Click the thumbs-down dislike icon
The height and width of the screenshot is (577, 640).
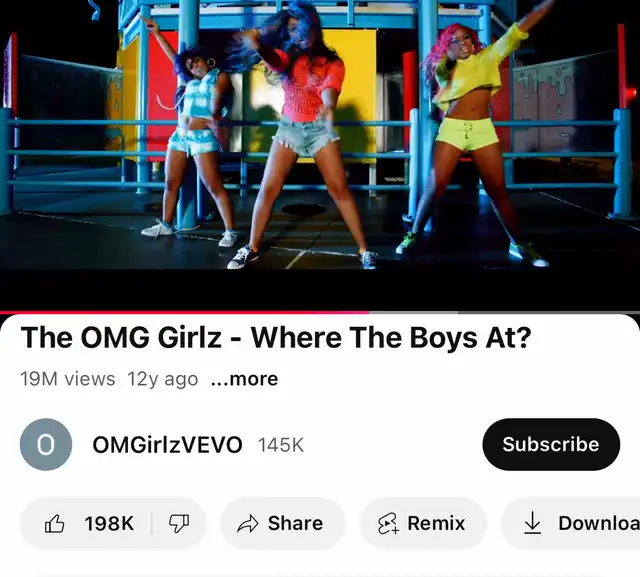tap(179, 524)
